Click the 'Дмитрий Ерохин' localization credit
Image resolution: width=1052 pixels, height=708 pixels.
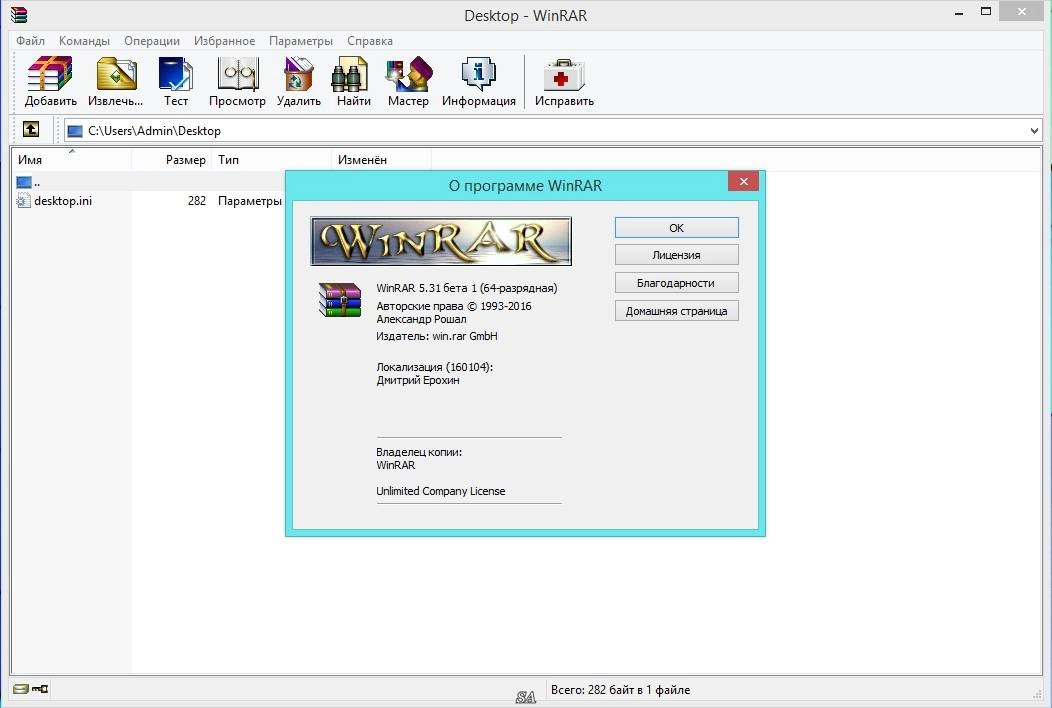pos(418,380)
